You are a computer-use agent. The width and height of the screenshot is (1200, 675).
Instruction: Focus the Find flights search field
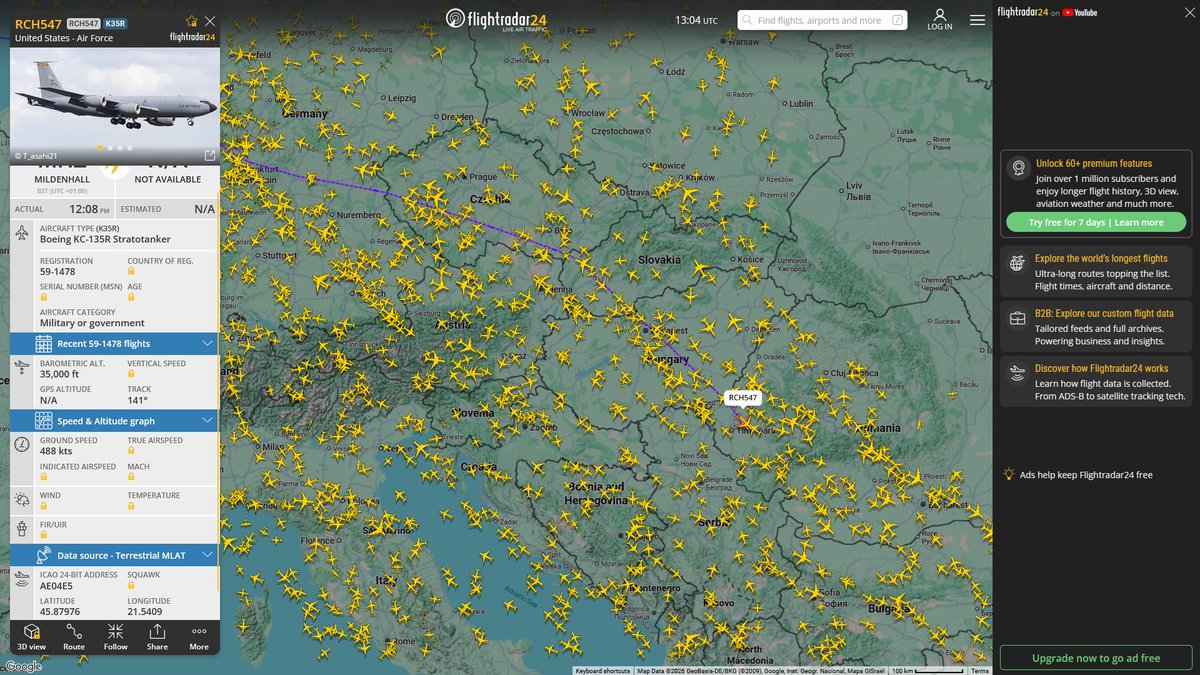tap(824, 20)
